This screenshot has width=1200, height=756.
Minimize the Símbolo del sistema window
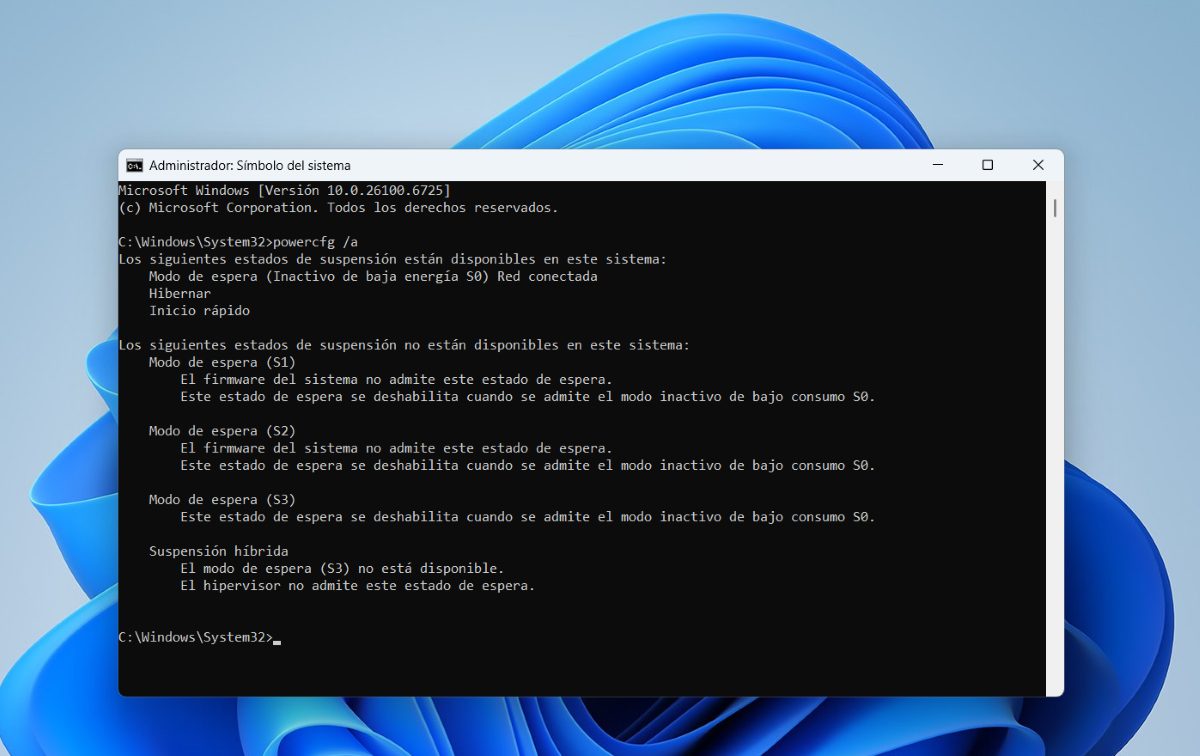[937, 165]
